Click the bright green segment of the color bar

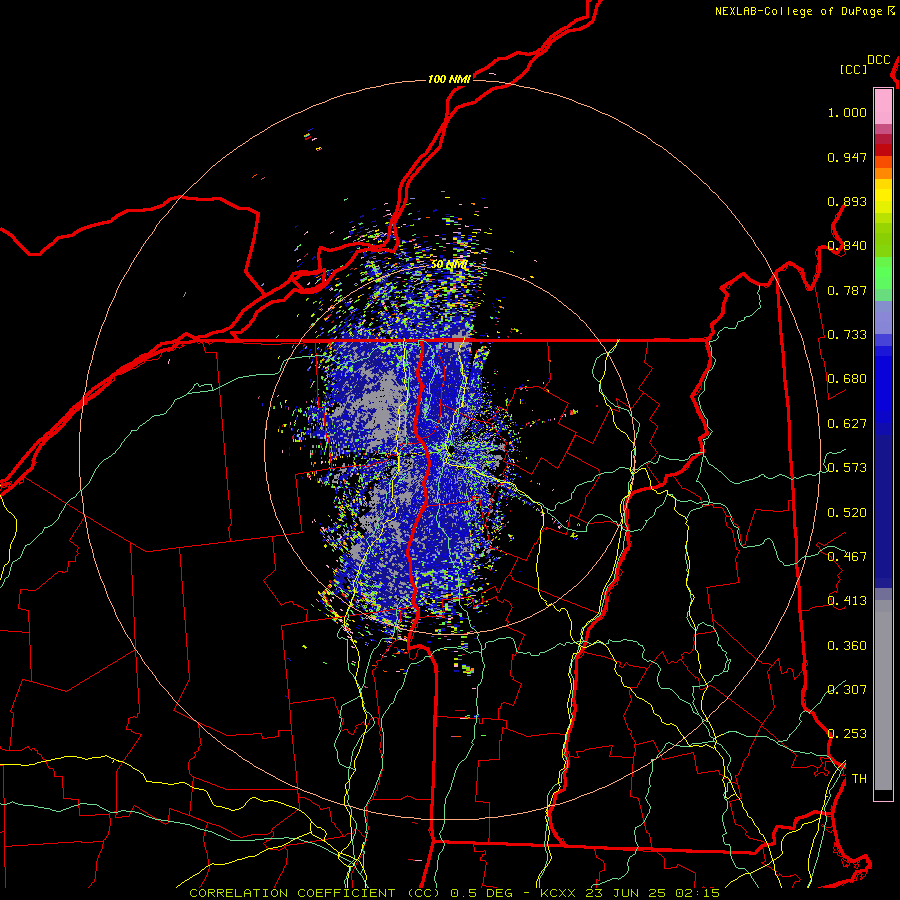click(883, 273)
